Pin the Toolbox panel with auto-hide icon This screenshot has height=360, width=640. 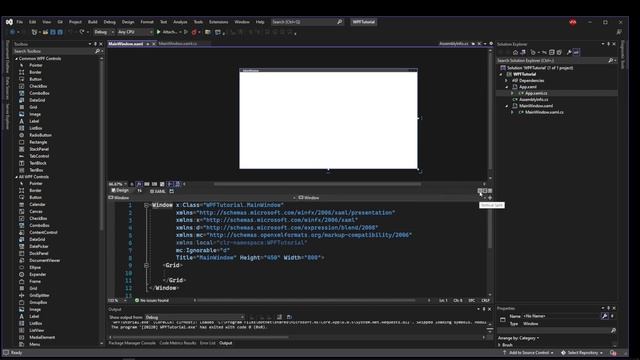[x=96, y=44]
